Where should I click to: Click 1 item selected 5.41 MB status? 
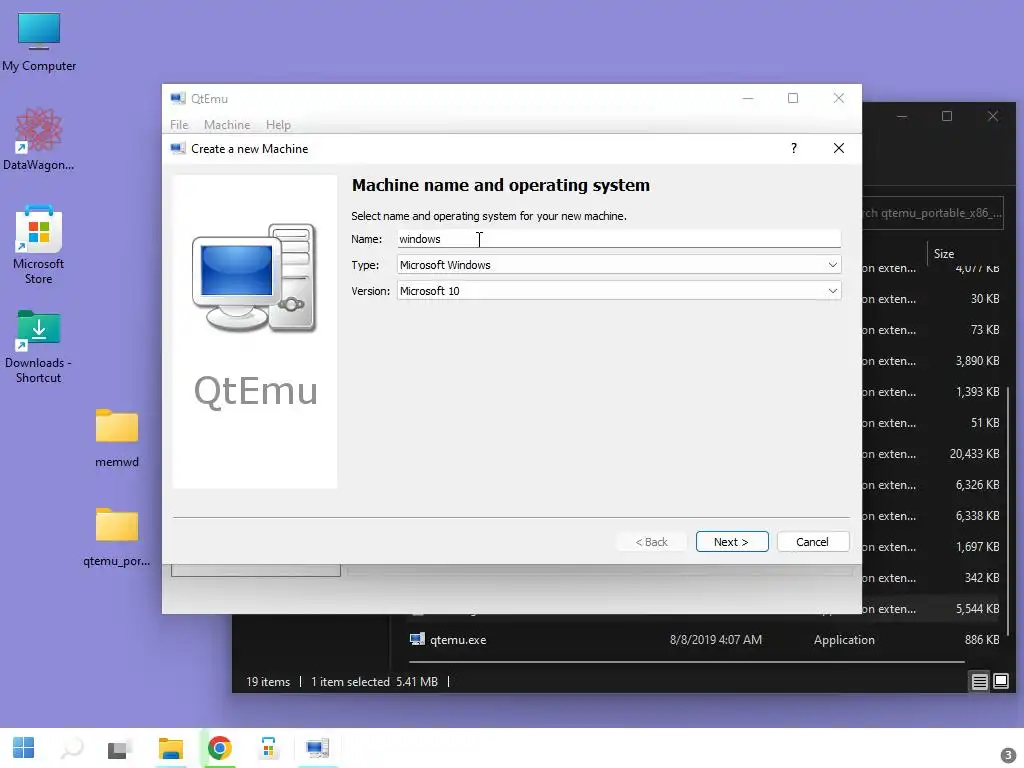374,682
